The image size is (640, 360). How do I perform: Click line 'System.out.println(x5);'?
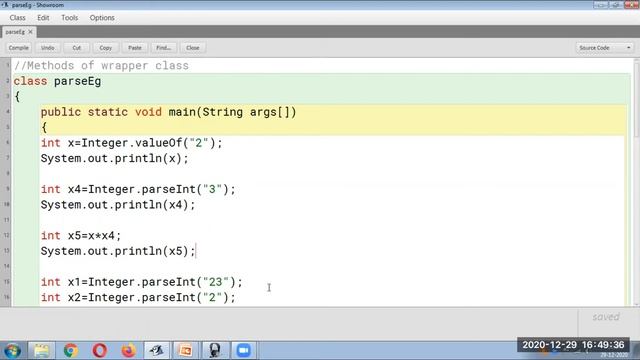click(x=118, y=251)
